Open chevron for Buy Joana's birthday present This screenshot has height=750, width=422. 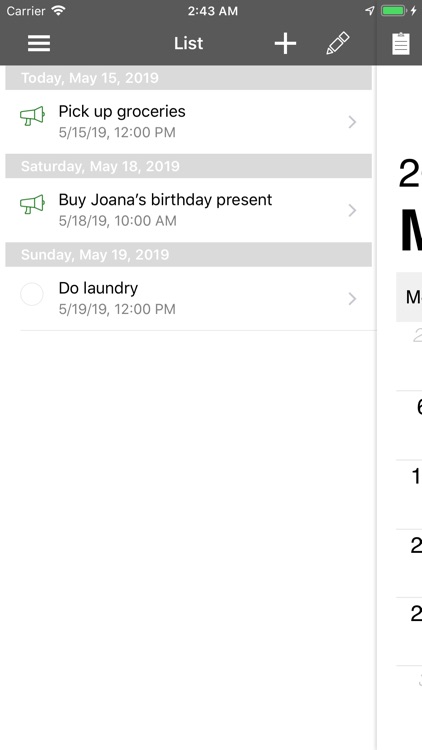point(353,210)
